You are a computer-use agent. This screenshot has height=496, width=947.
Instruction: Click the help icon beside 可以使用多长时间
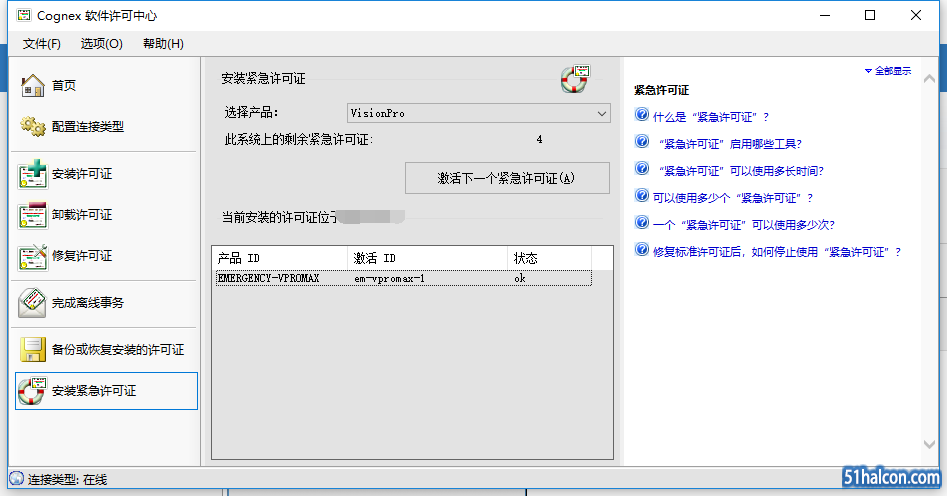pos(641,168)
